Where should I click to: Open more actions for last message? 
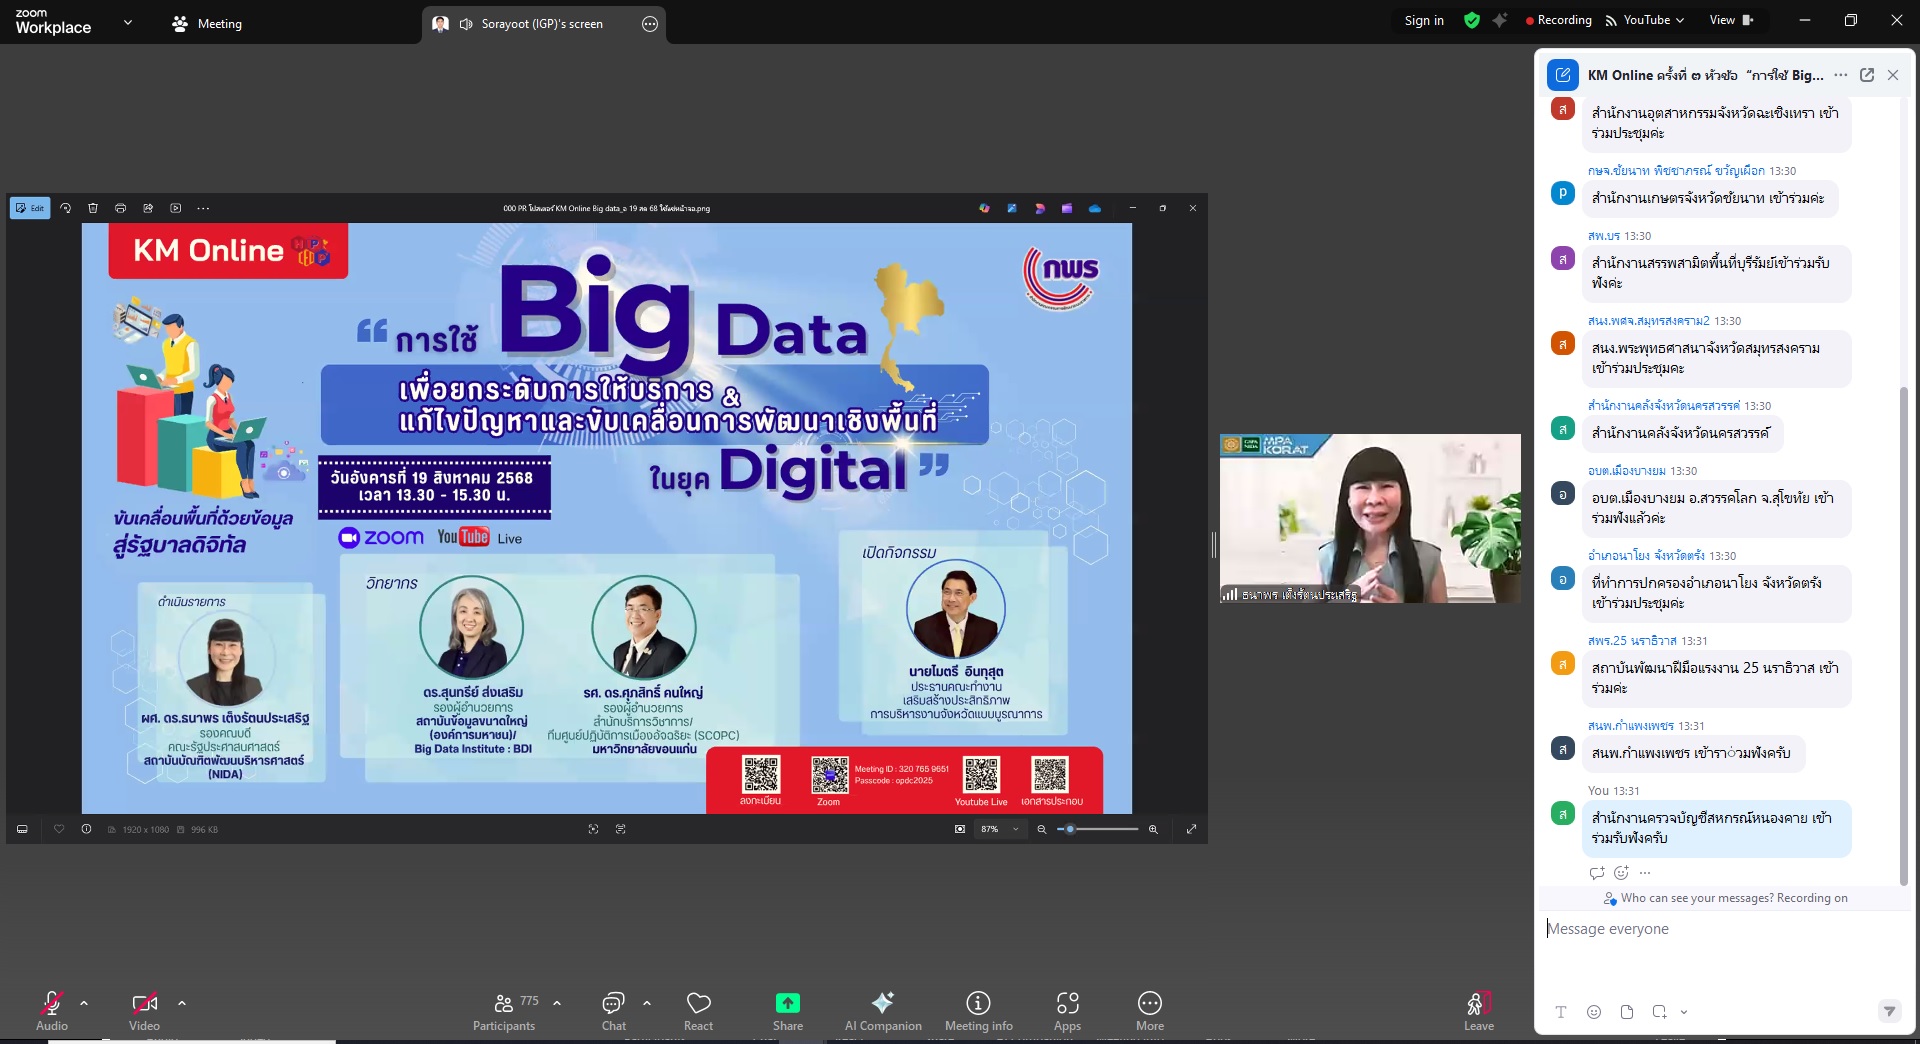[1645, 873]
